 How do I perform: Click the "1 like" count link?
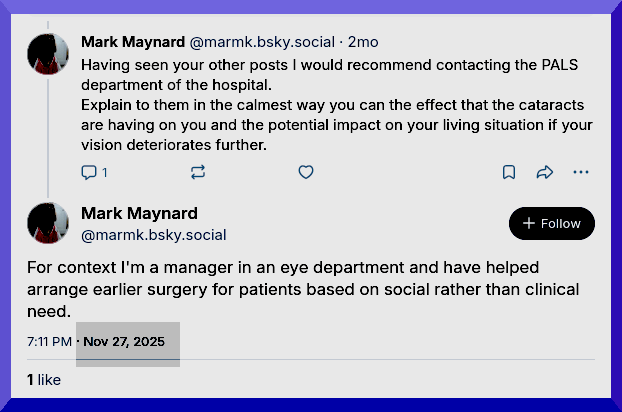(44, 380)
